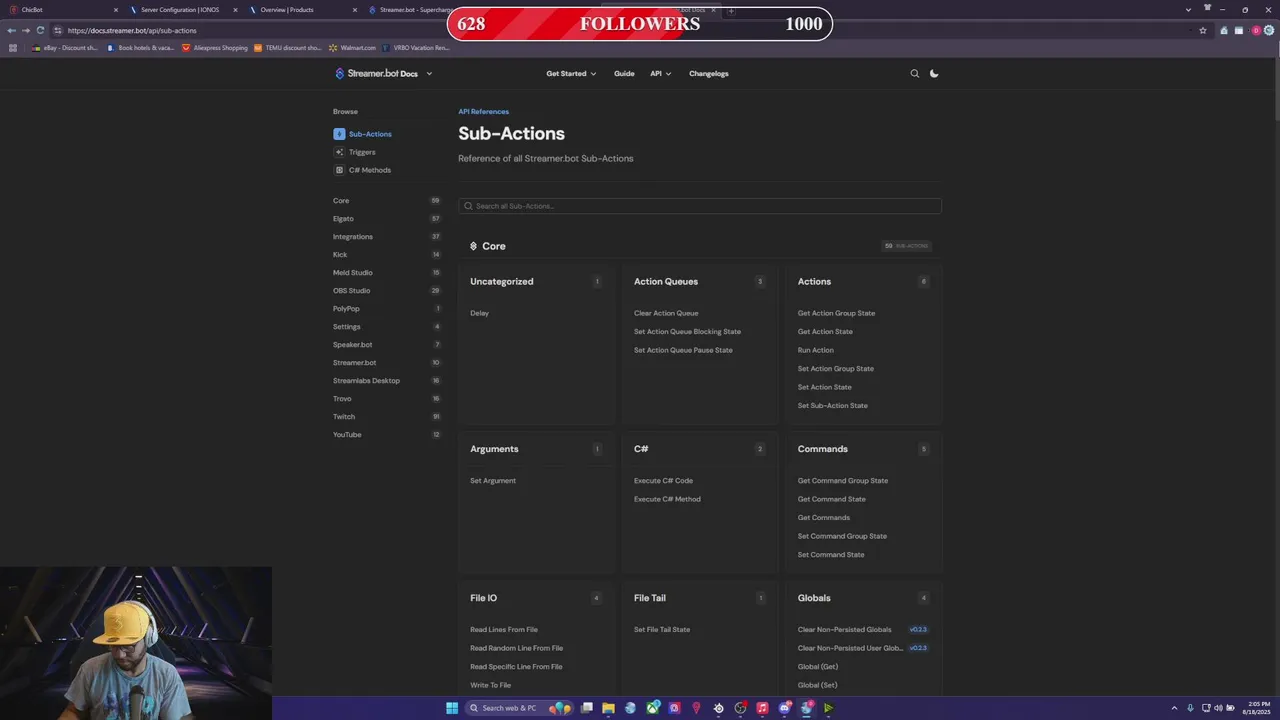The height and width of the screenshot is (720, 1280).
Task: Switch to Overview Products browser tab
Action: (x=301, y=10)
